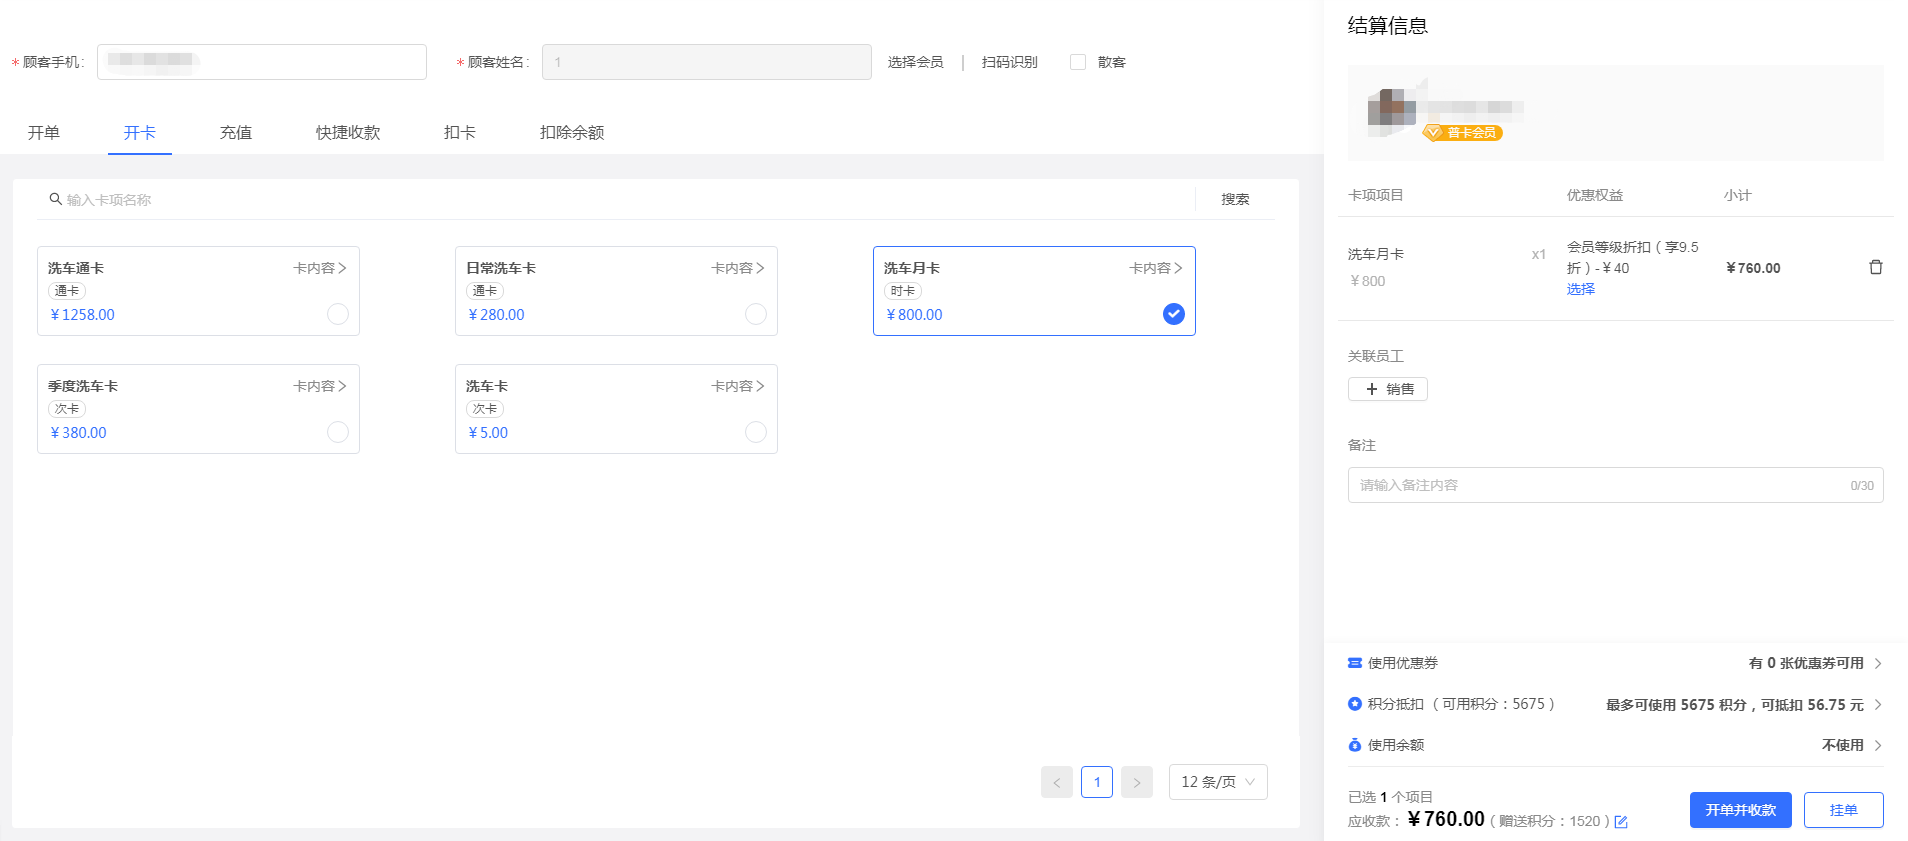Image resolution: width=1908 pixels, height=841 pixels.
Task: Click the 选择会员 link
Action: click(915, 62)
